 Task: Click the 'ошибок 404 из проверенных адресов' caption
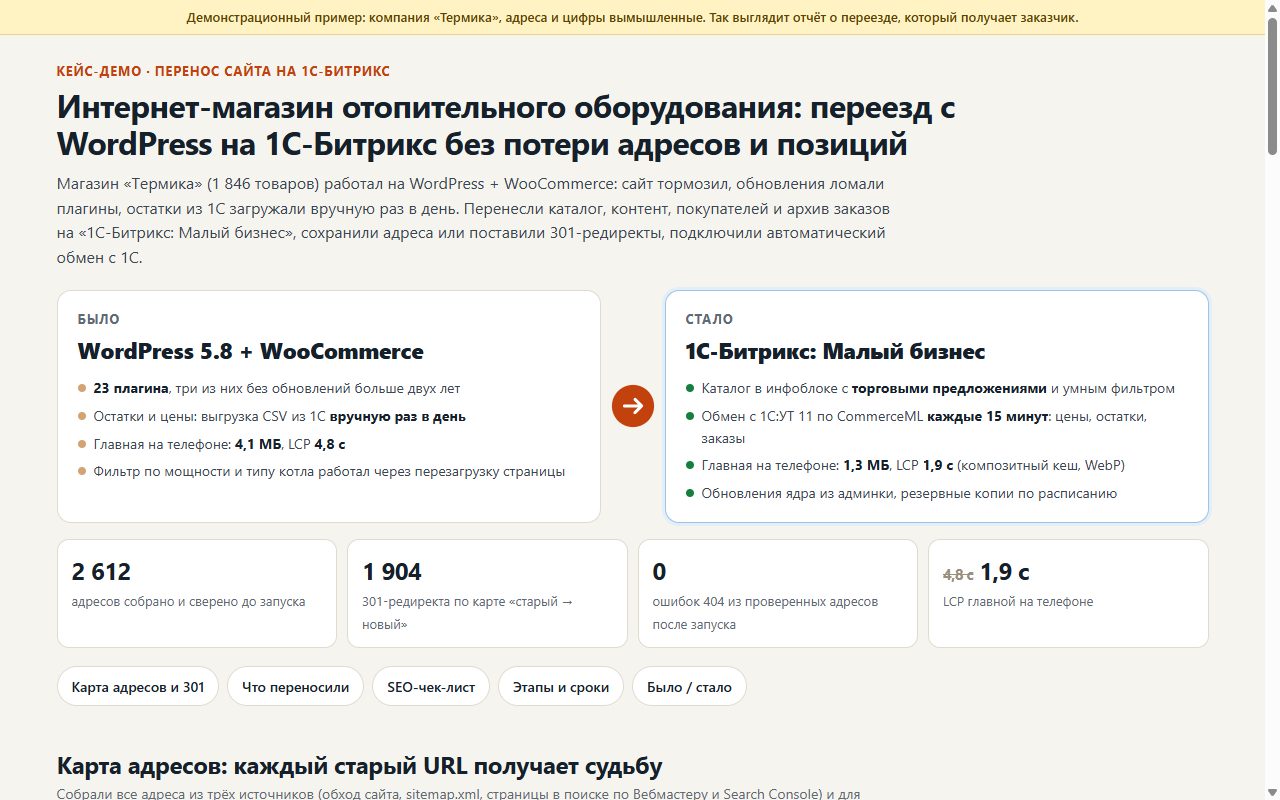tap(765, 613)
